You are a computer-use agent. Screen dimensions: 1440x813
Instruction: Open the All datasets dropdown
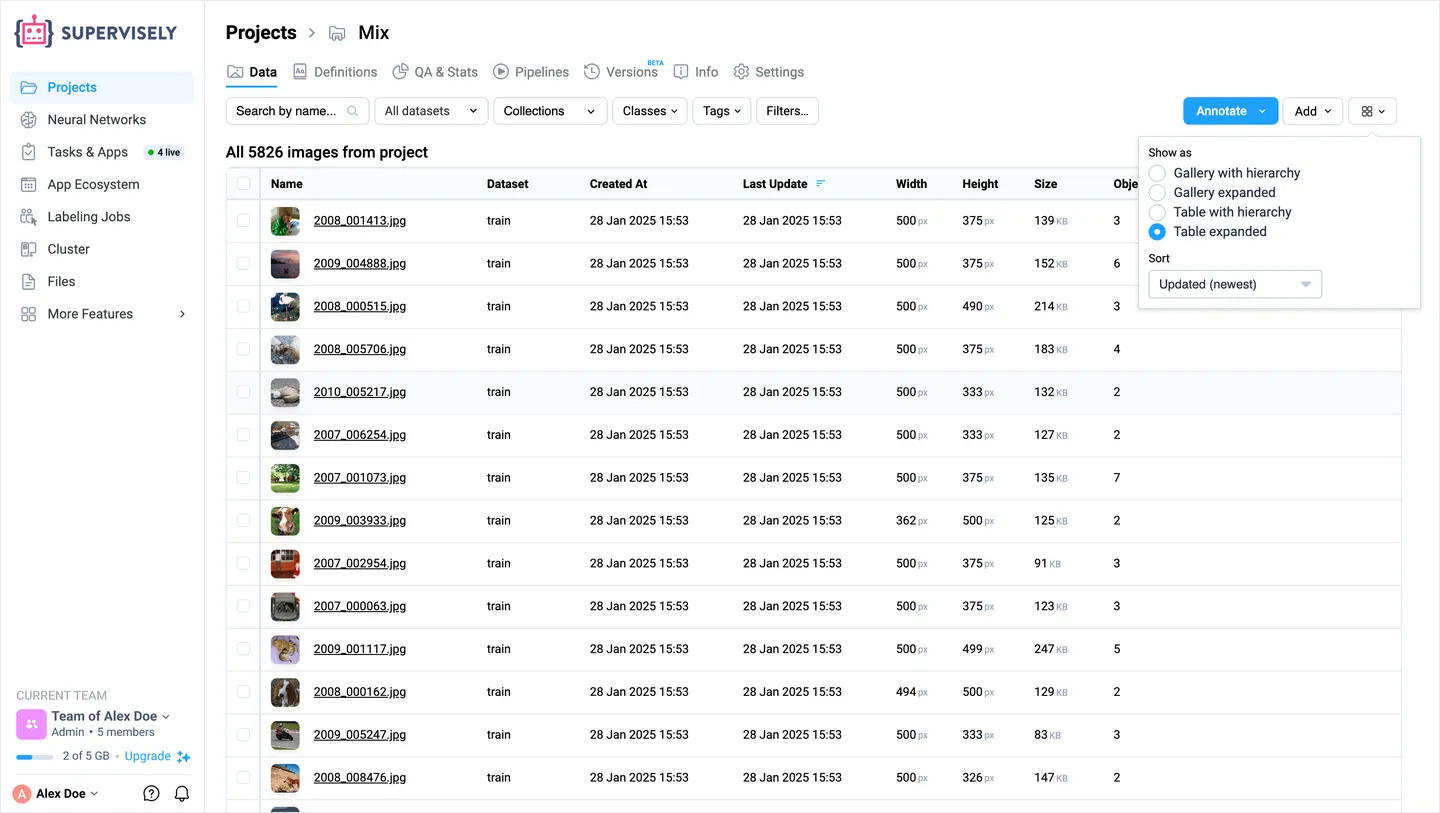click(x=431, y=111)
